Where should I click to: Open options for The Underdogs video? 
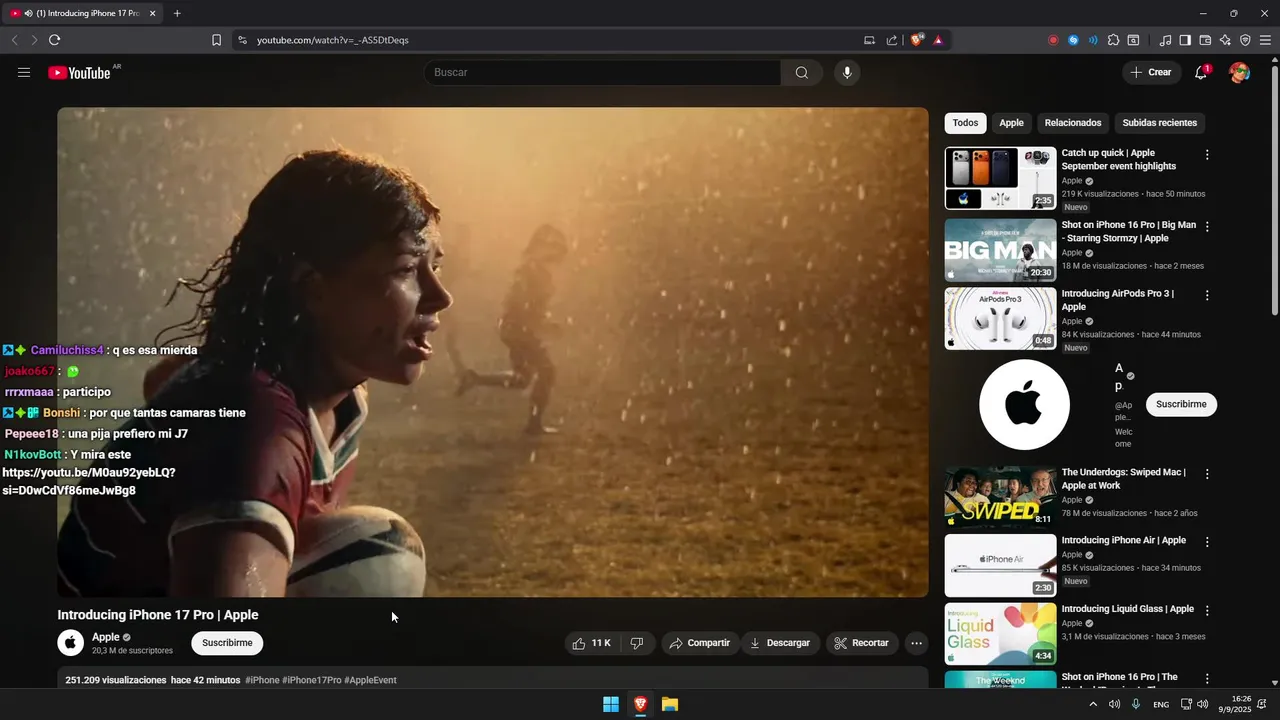(1207, 474)
